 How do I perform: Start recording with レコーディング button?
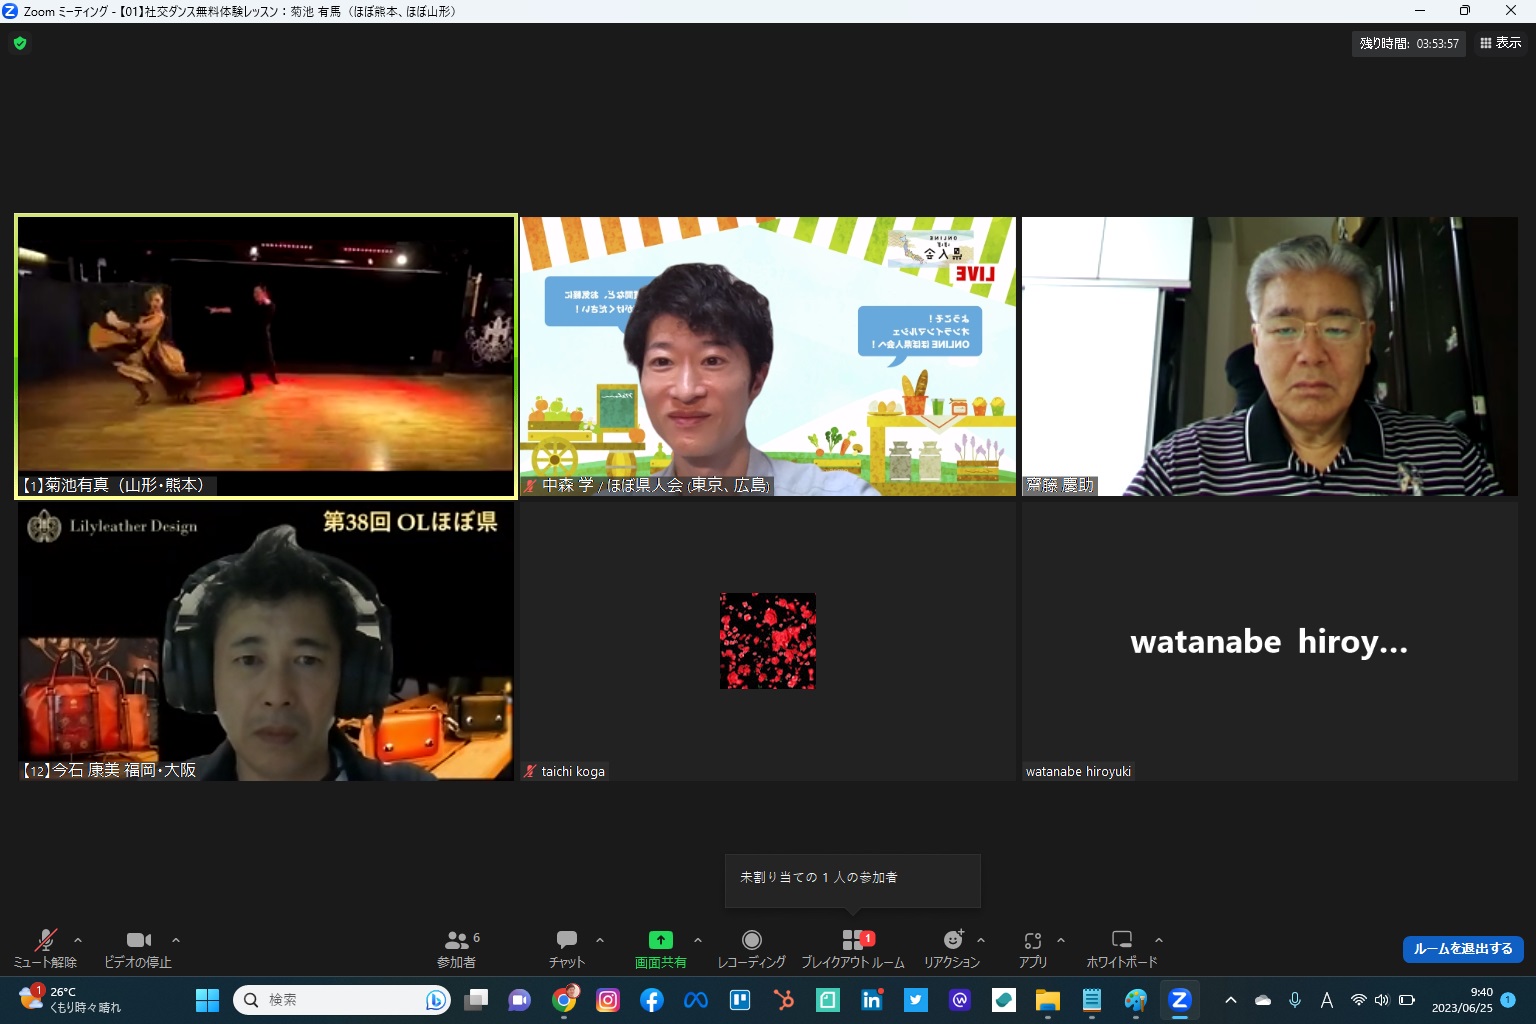[x=751, y=947]
